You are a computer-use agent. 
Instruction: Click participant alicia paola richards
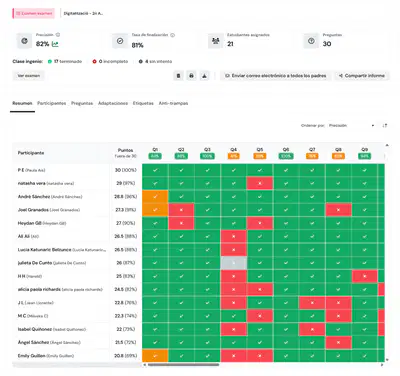coord(60,289)
